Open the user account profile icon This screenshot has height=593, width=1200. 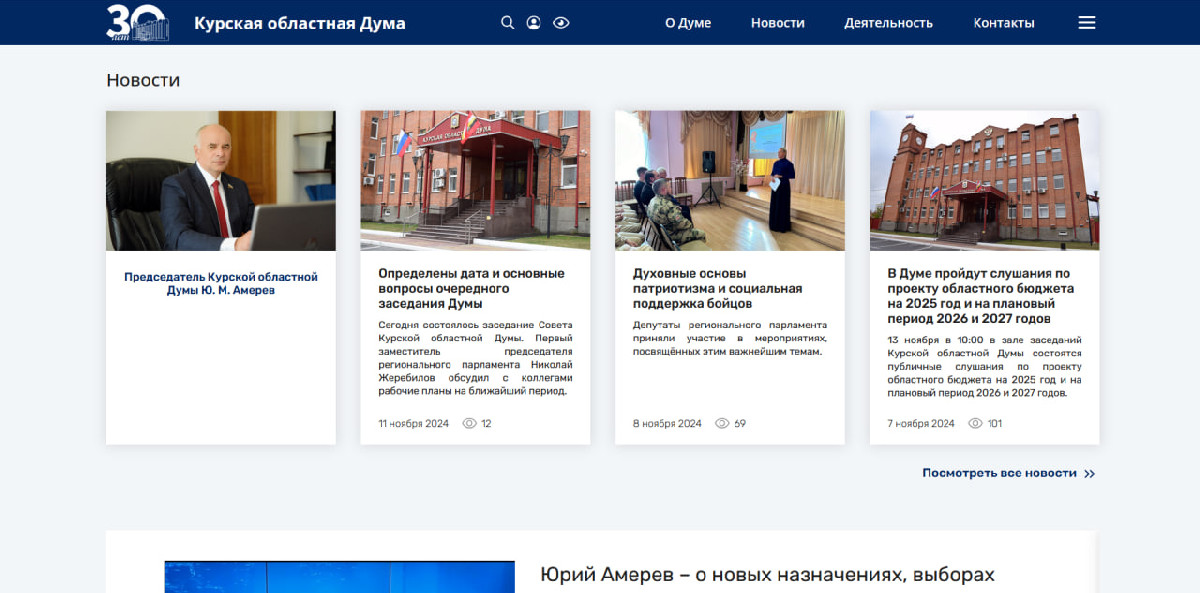(x=534, y=23)
